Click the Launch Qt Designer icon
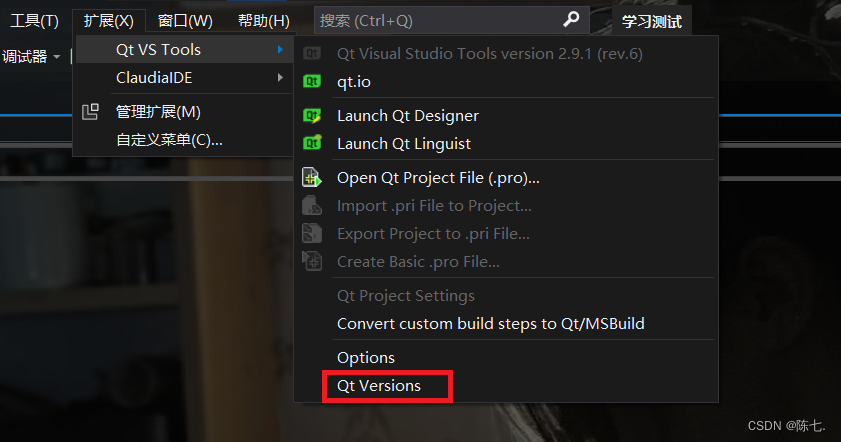The height and width of the screenshot is (442, 841). coord(312,115)
